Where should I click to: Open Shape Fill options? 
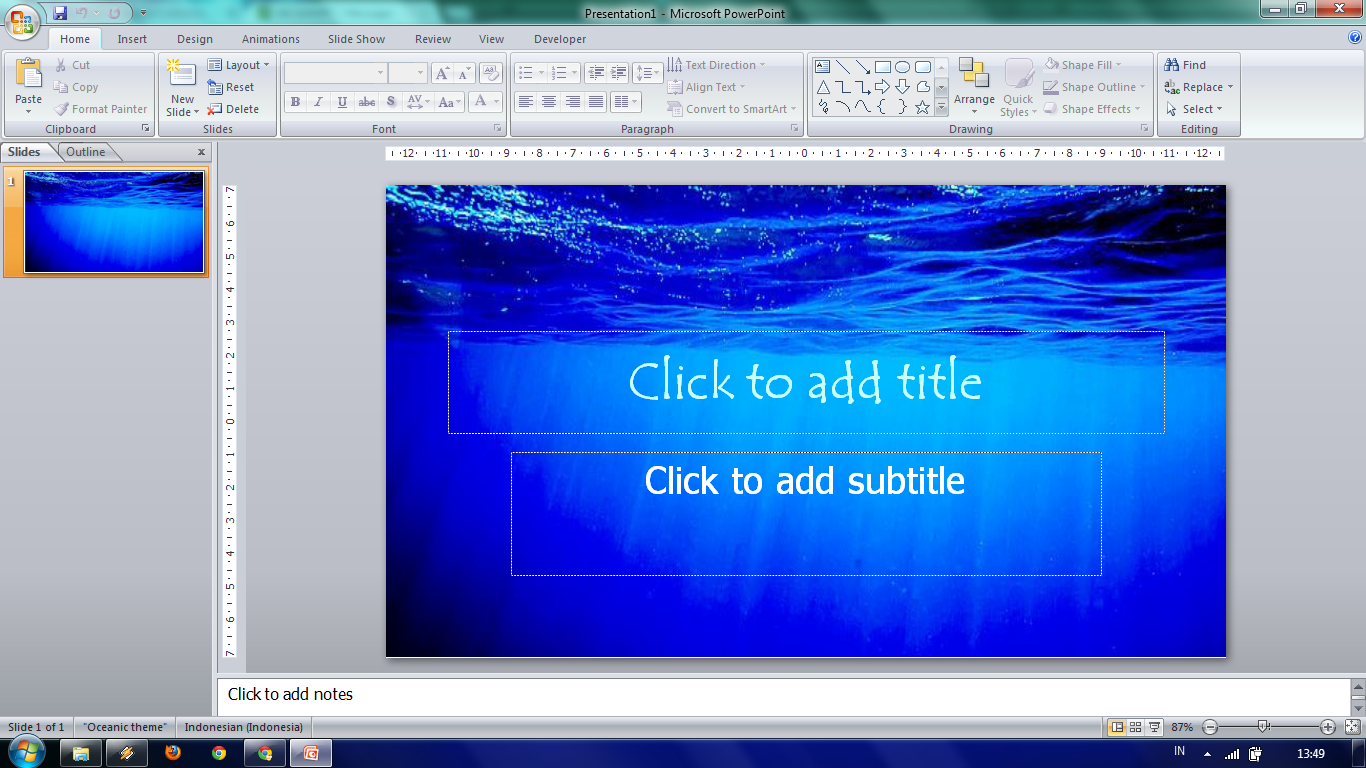click(x=1085, y=63)
